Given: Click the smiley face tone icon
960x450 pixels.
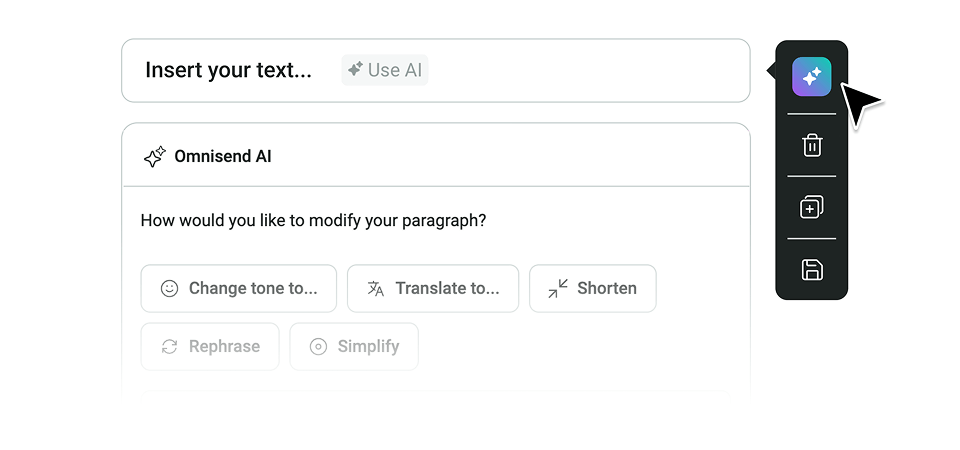Looking at the screenshot, I should point(169,288).
